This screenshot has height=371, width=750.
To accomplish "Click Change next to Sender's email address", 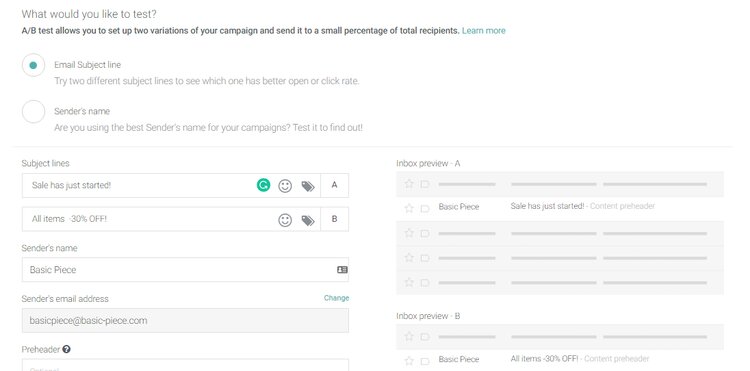I will tap(336, 298).
